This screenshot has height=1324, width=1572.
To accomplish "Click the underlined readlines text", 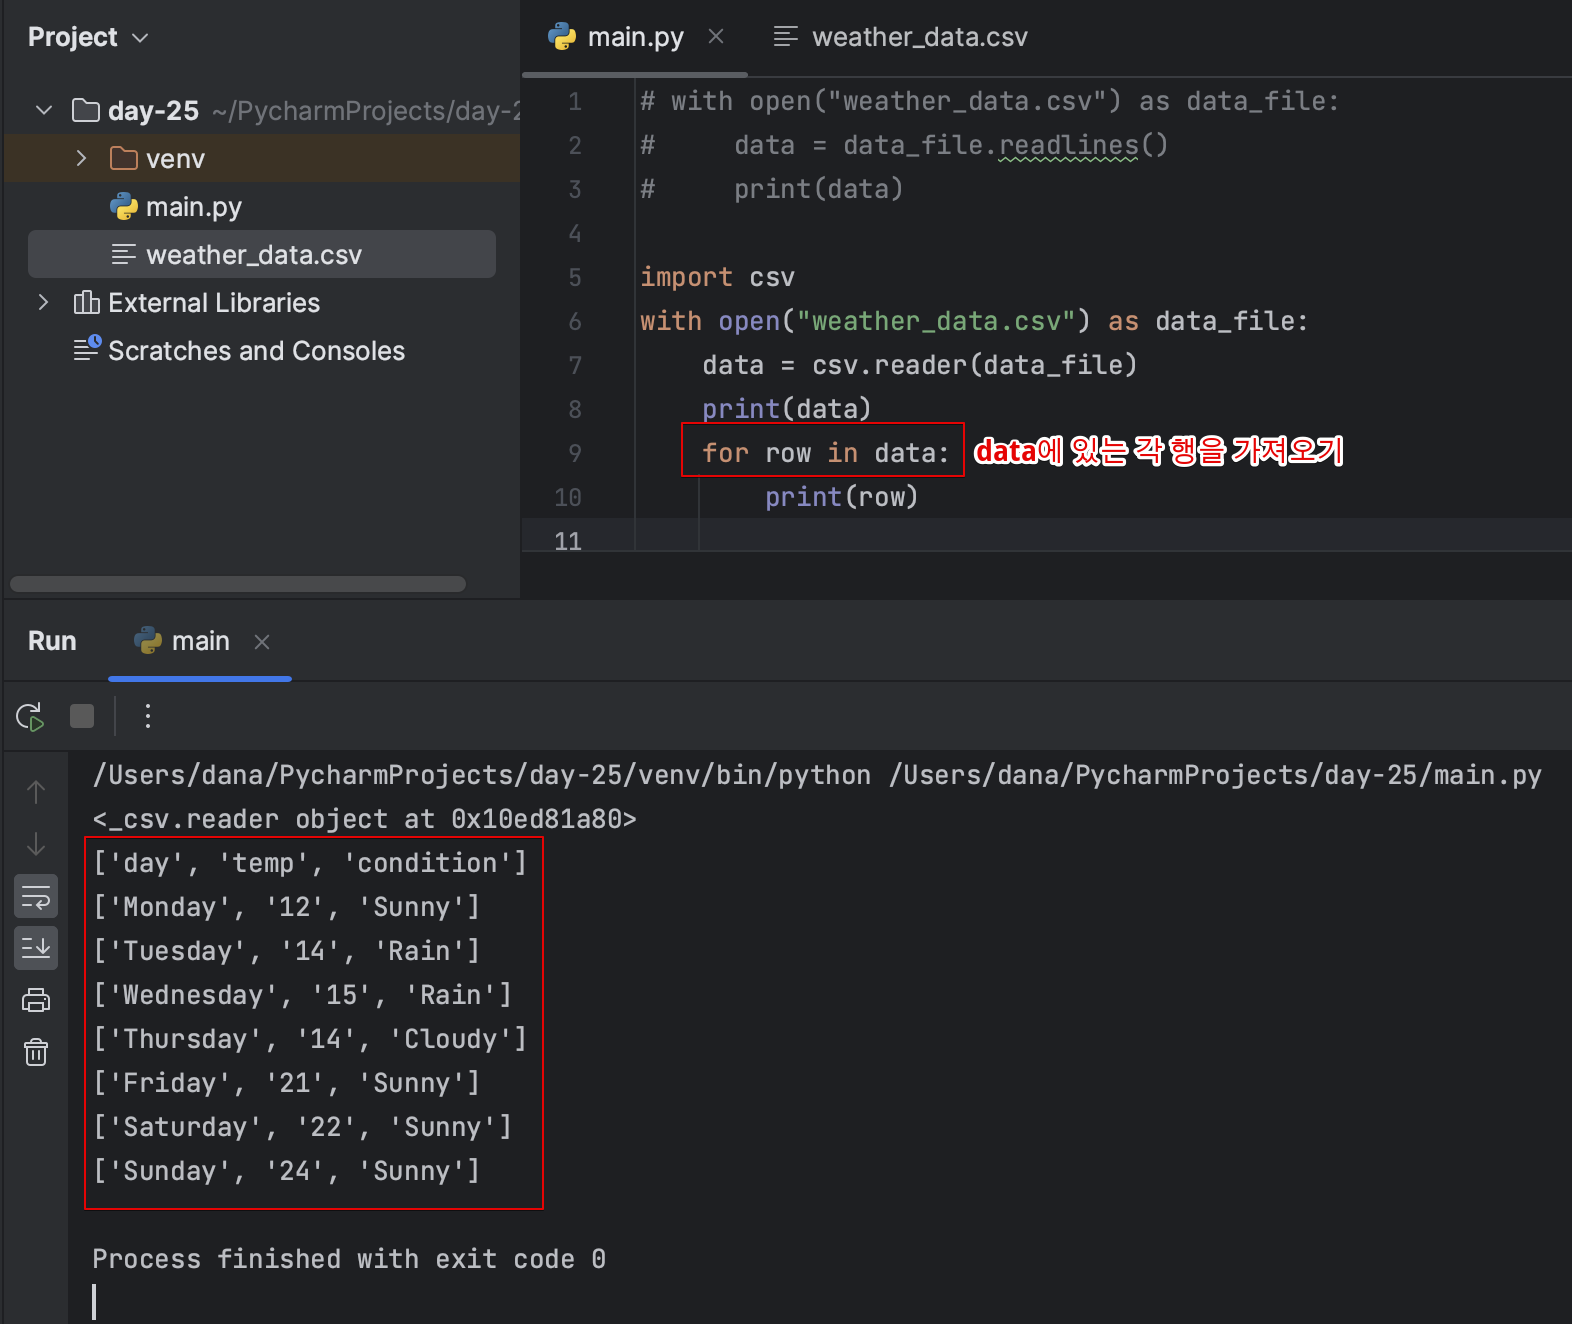I will coord(1069,146).
